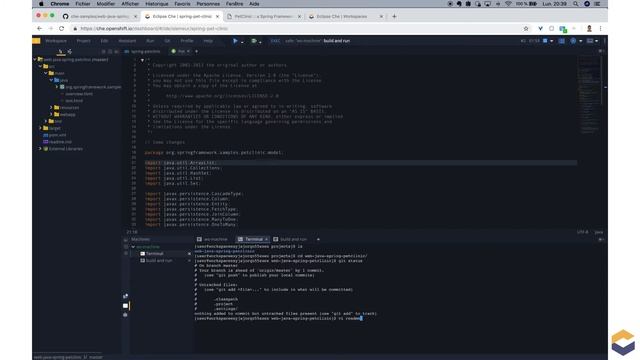Open the commands explorer tab icon
This screenshot has height=360, width=640.
tap(70, 51)
